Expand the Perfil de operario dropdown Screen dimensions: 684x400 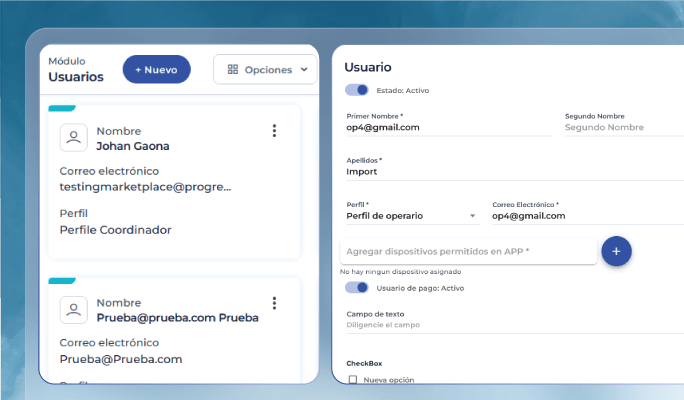coord(413,215)
